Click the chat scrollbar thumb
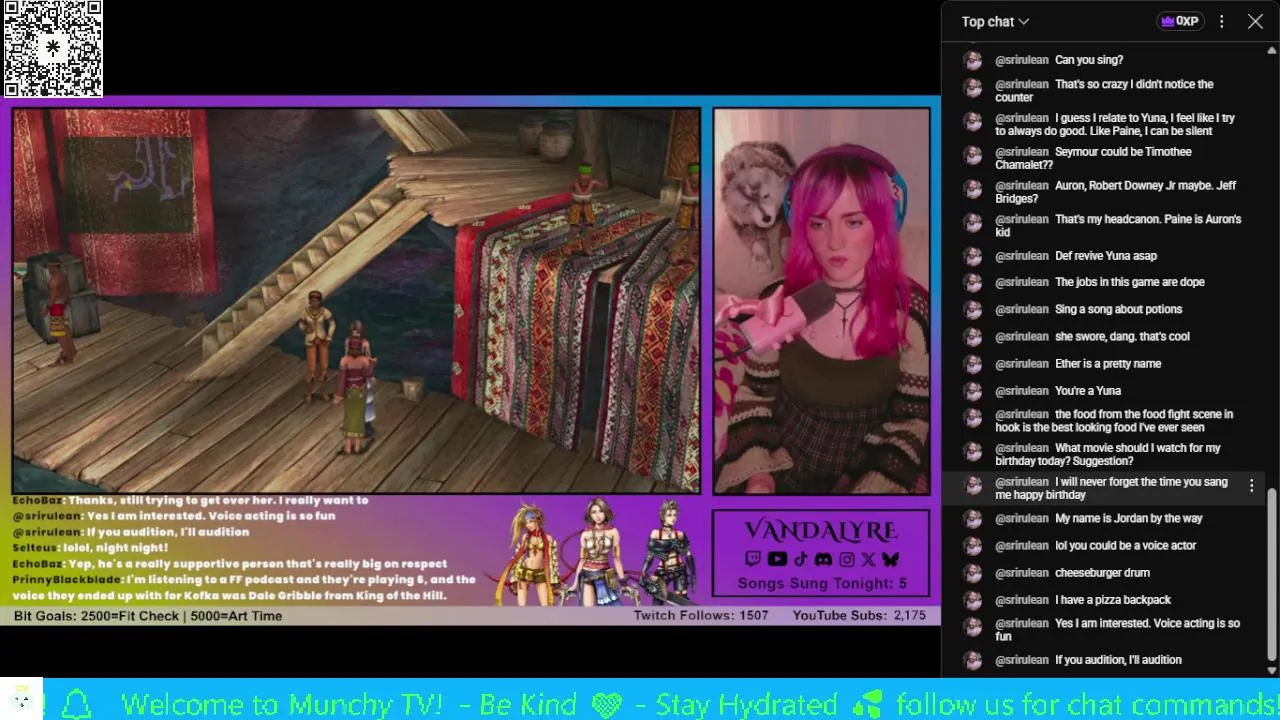Image resolution: width=1280 pixels, height=720 pixels. tap(1272, 575)
